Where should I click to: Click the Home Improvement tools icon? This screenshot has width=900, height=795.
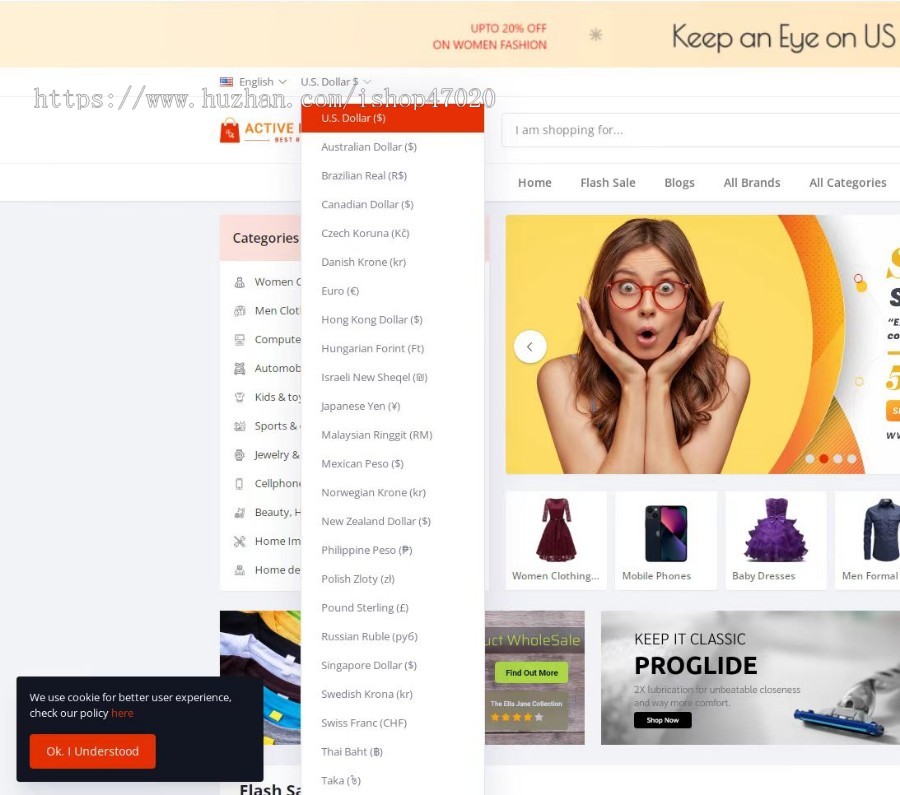point(239,541)
